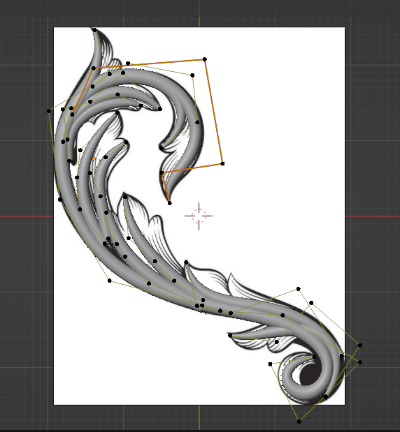400x432 pixels.
Task: Select the orange handle point at the top corner
Action: tap(205, 59)
